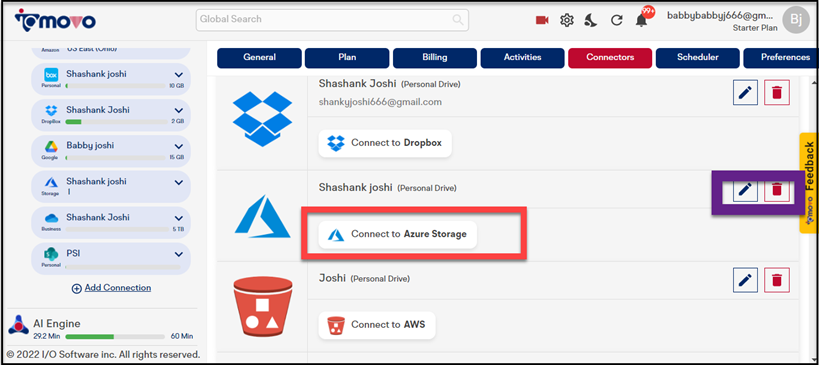
Task: Open the Bj user avatar
Action: (x=795, y=20)
